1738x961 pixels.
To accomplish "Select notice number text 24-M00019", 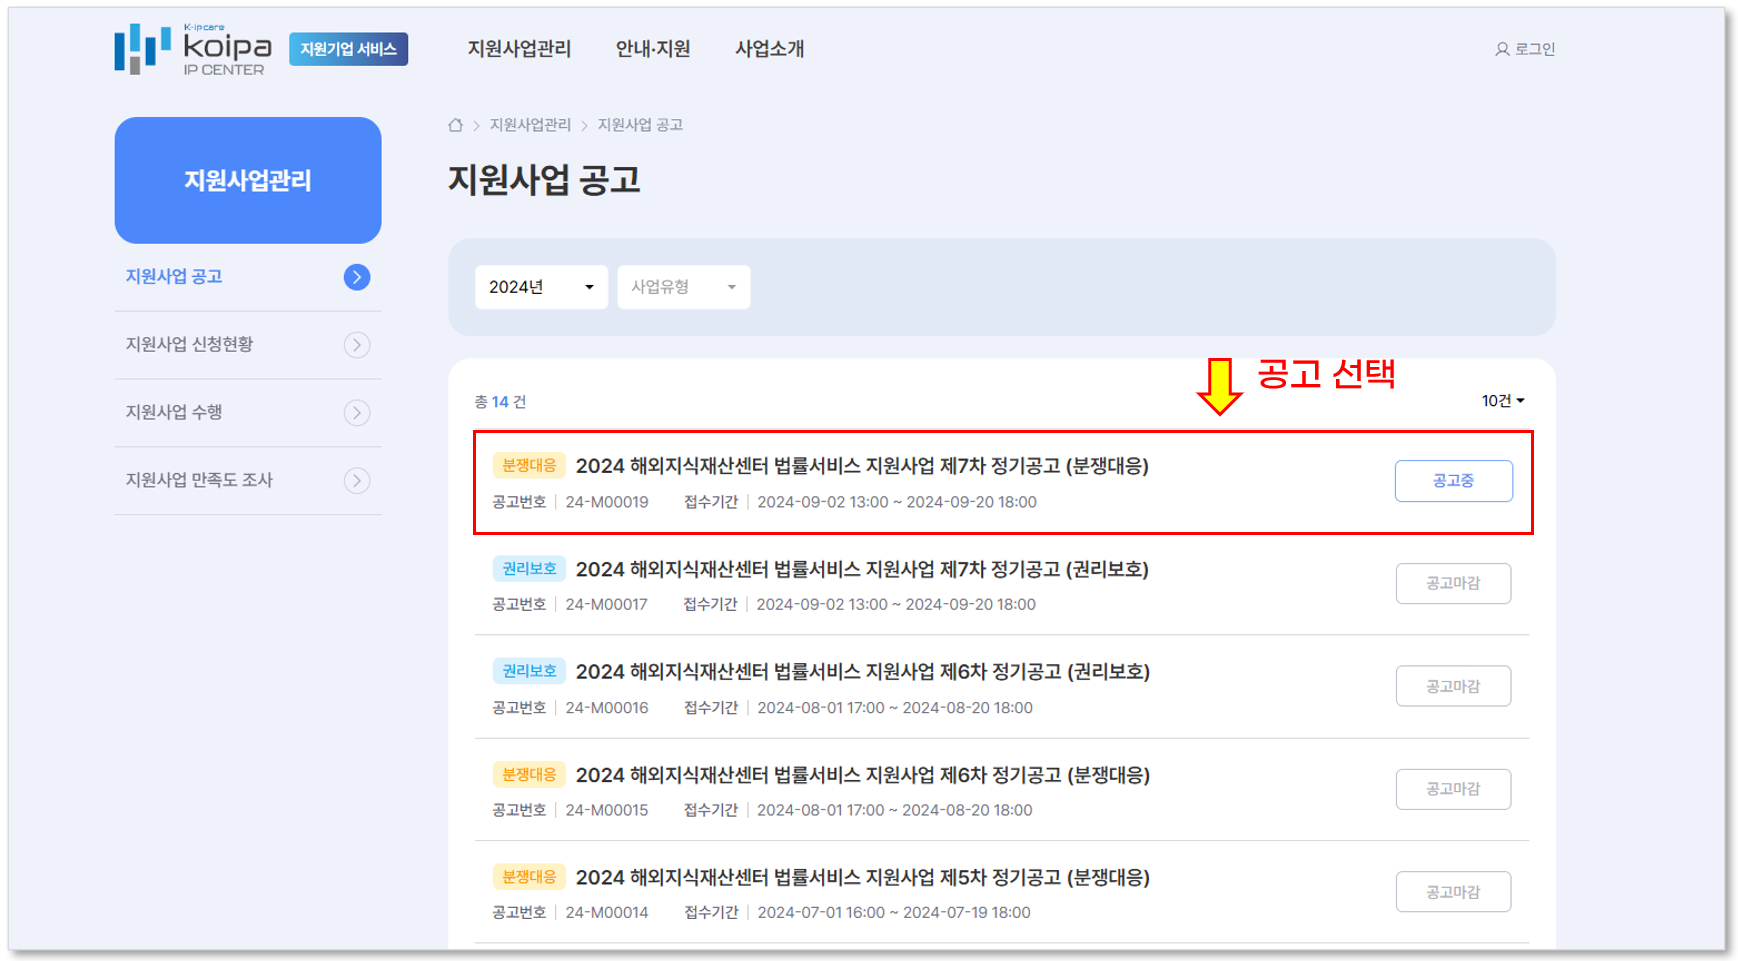I will [607, 502].
